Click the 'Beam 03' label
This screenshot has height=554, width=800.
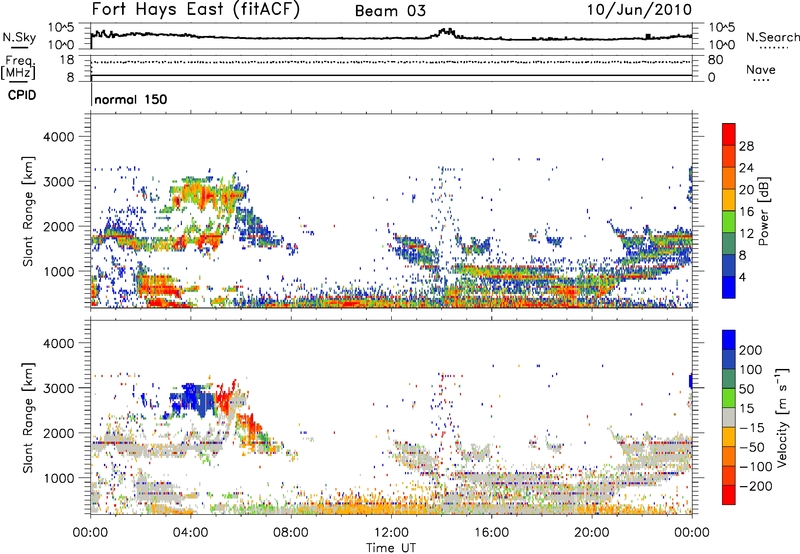390,11
